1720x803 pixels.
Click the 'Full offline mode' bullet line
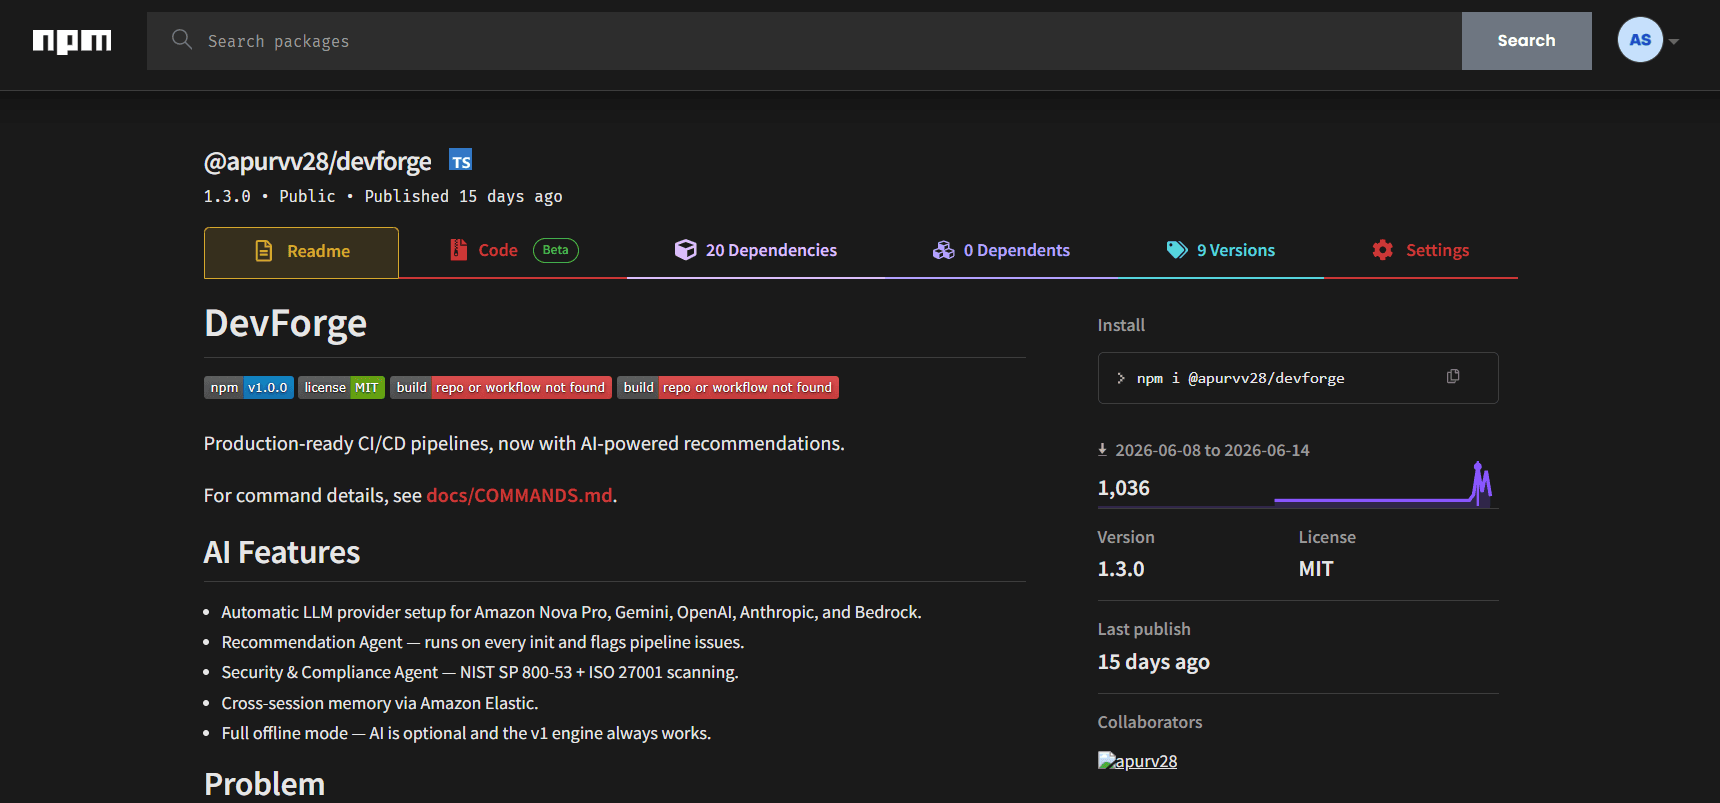(x=466, y=733)
